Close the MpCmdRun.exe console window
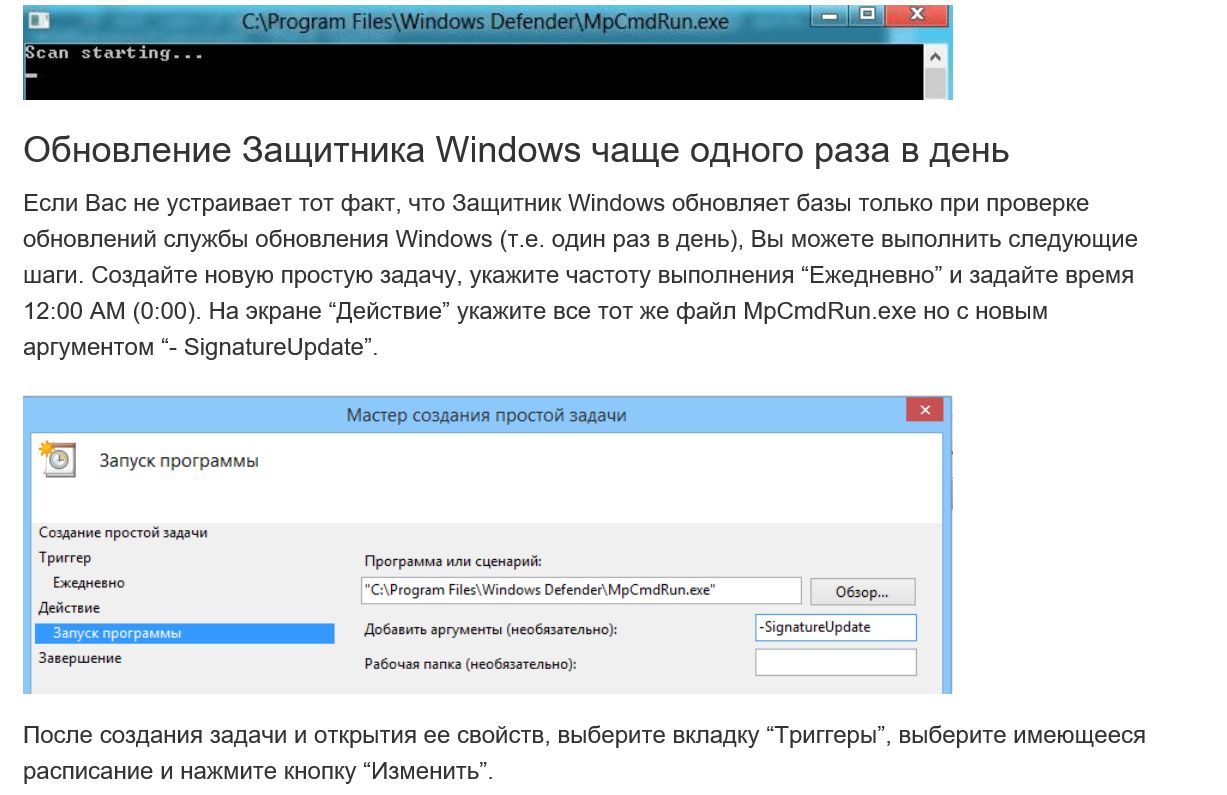The image size is (1227, 795). point(916,17)
